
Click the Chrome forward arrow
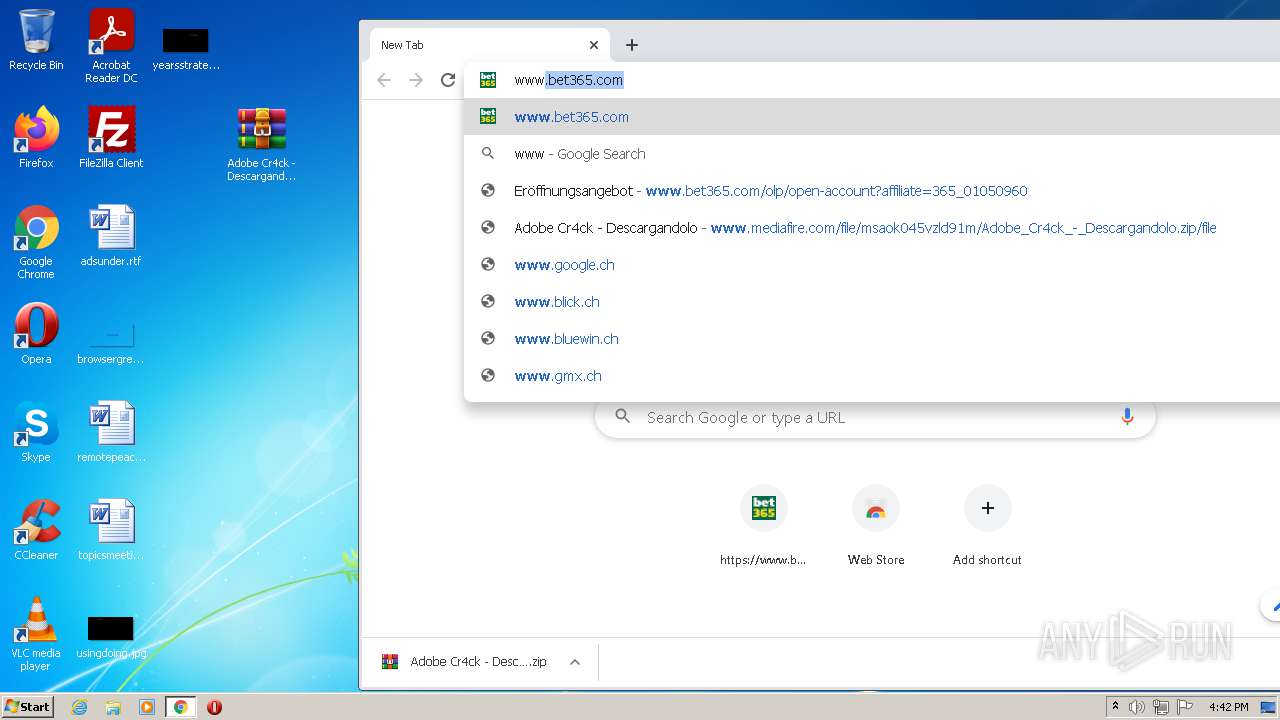pyautogui.click(x=416, y=80)
